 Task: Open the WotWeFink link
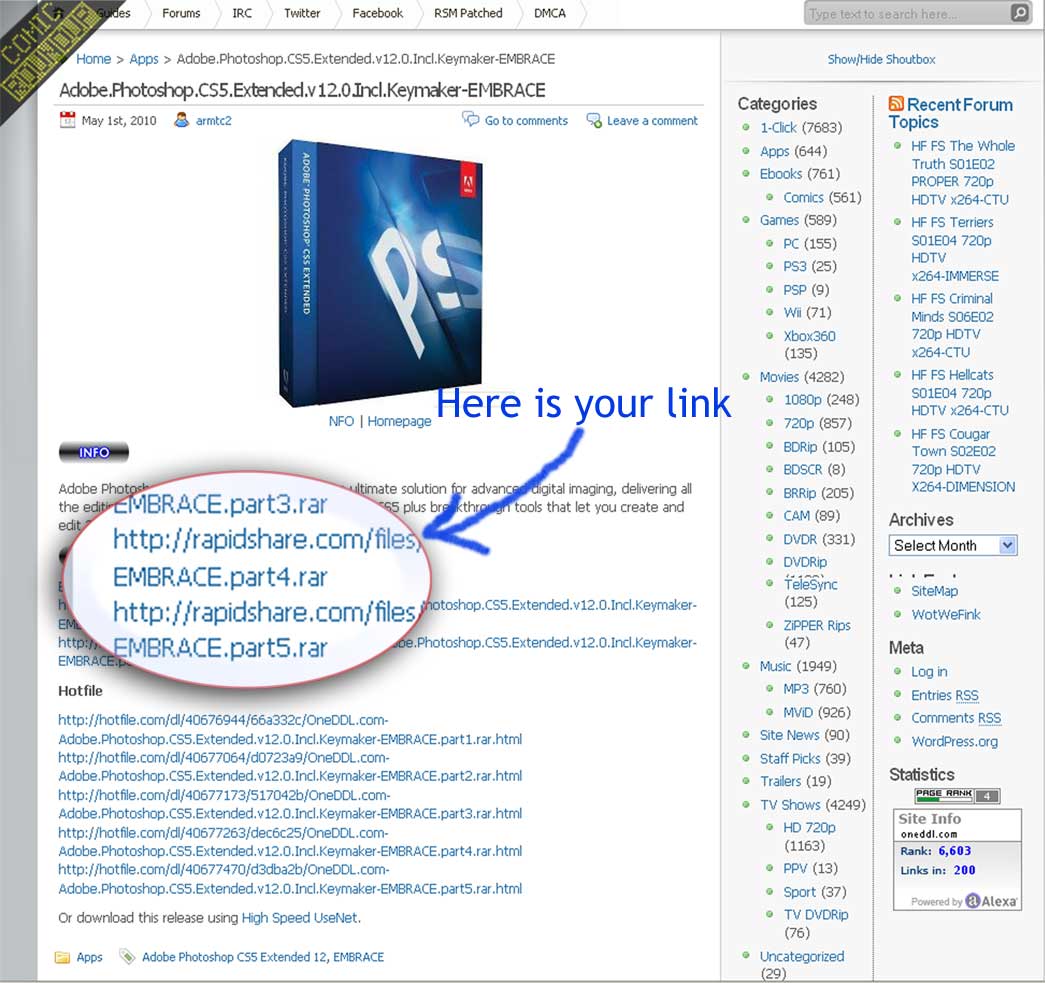click(x=946, y=614)
